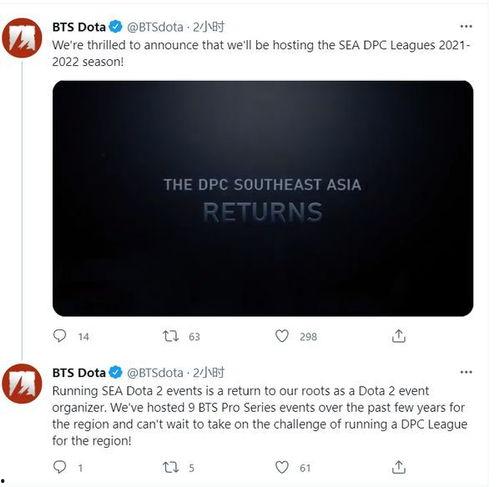Reply to the SEA DPC Leagues announcement tweet
The width and height of the screenshot is (500, 487).
click(60, 336)
